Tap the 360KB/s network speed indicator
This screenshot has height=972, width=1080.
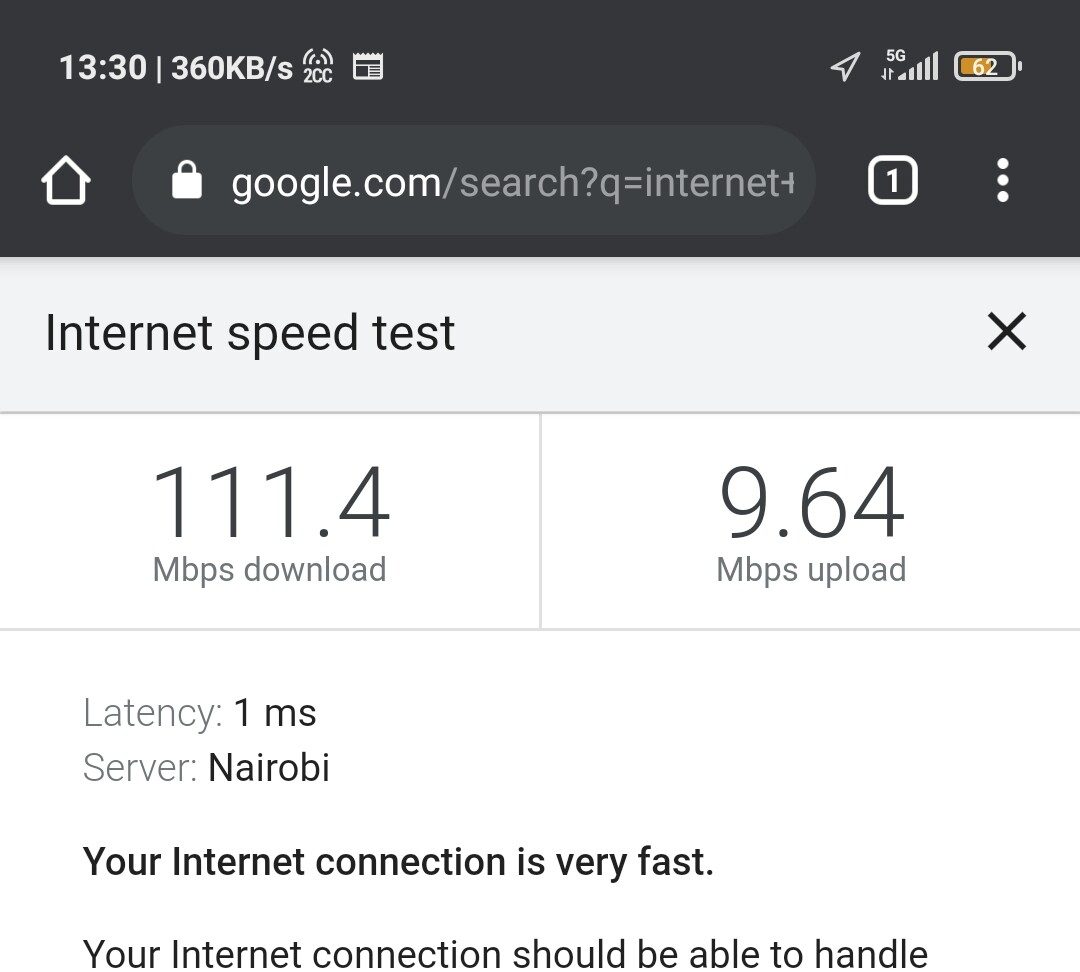(x=232, y=68)
